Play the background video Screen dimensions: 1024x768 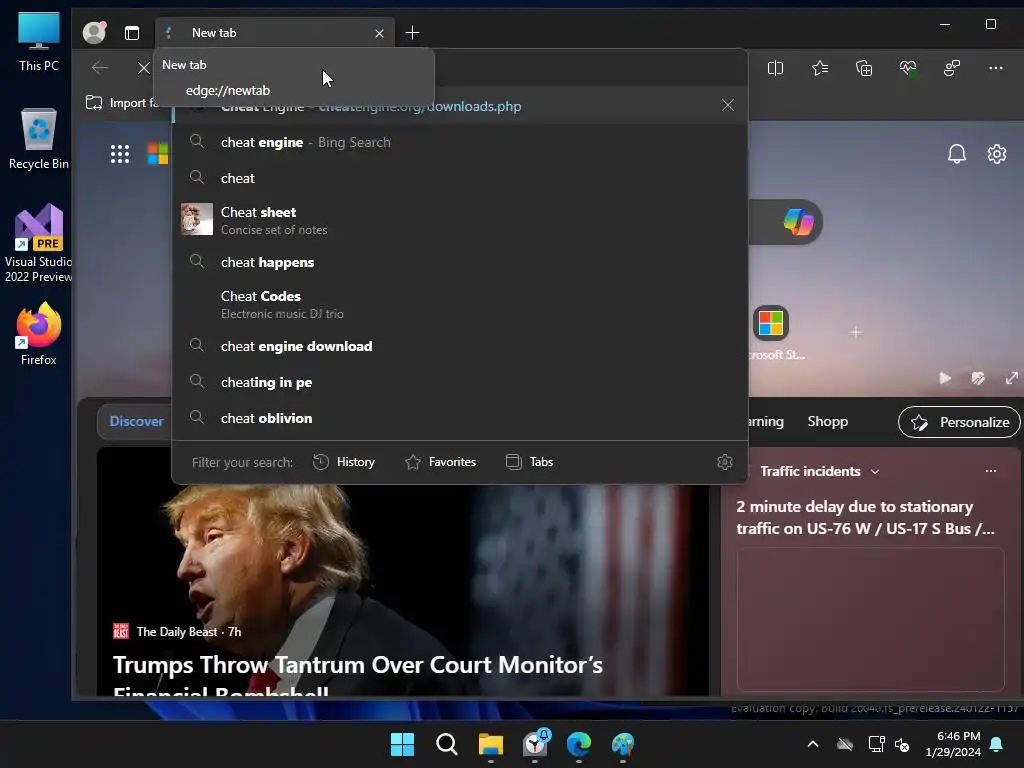tap(944, 378)
